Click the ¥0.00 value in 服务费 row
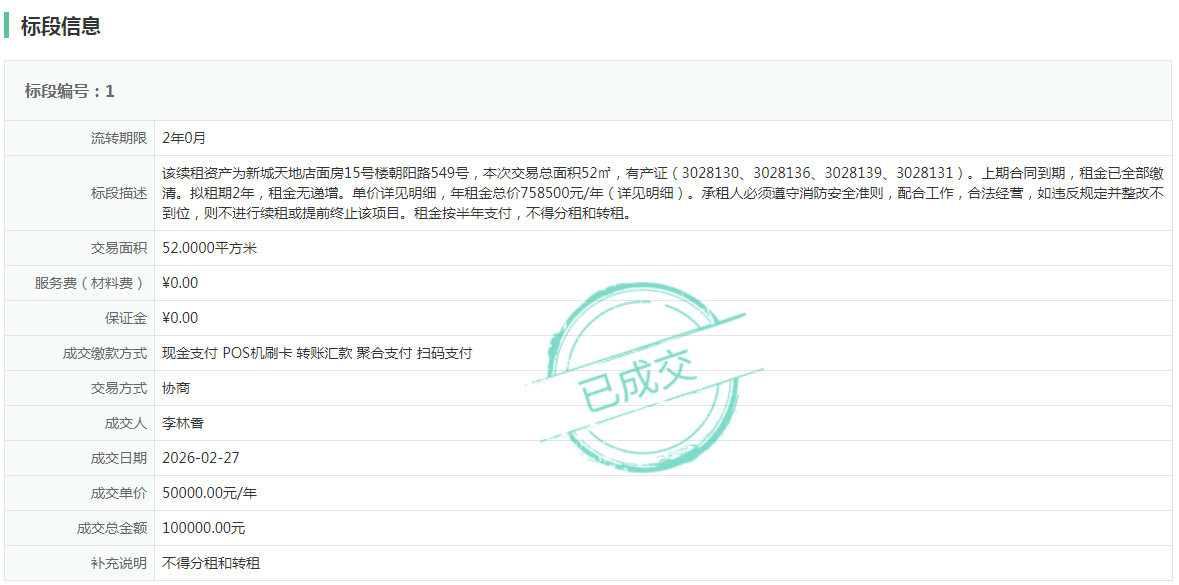The image size is (1179, 585). pyautogui.click(x=180, y=283)
